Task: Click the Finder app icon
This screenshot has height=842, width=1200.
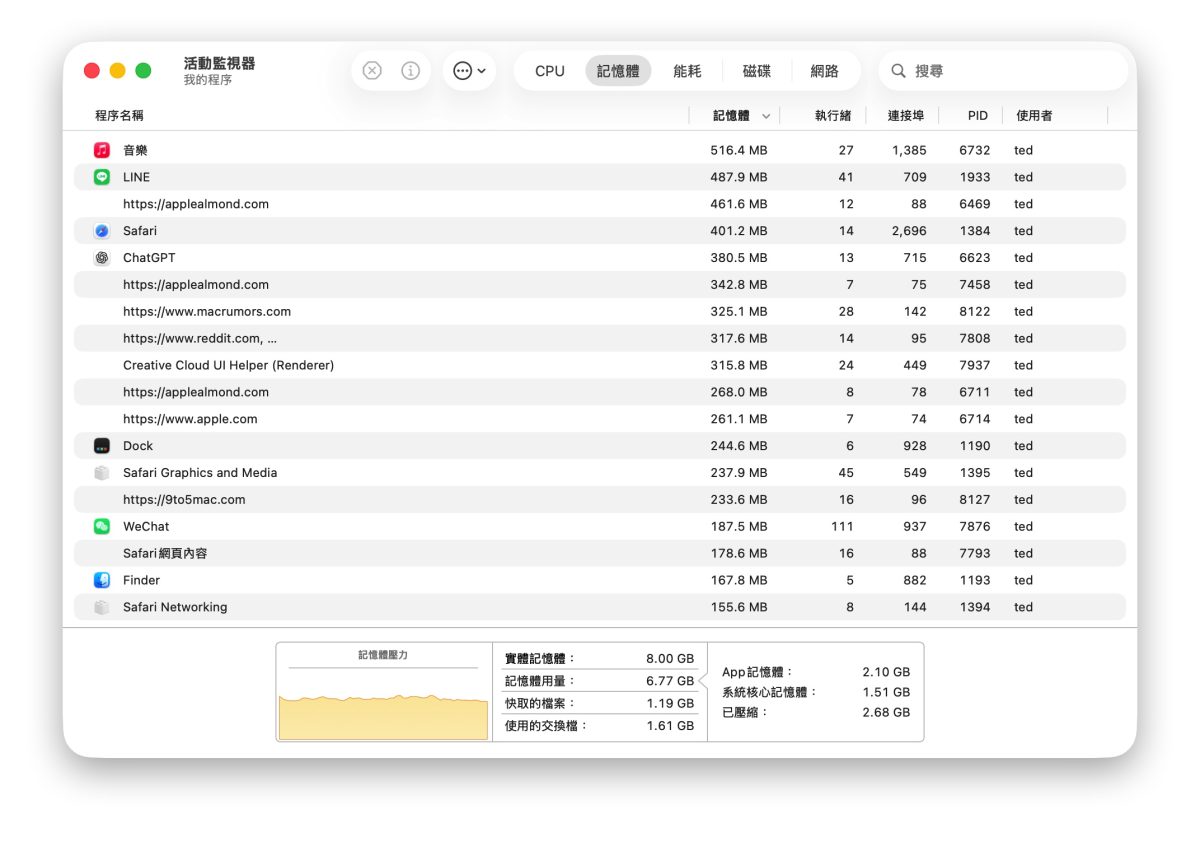Action: click(102, 580)
